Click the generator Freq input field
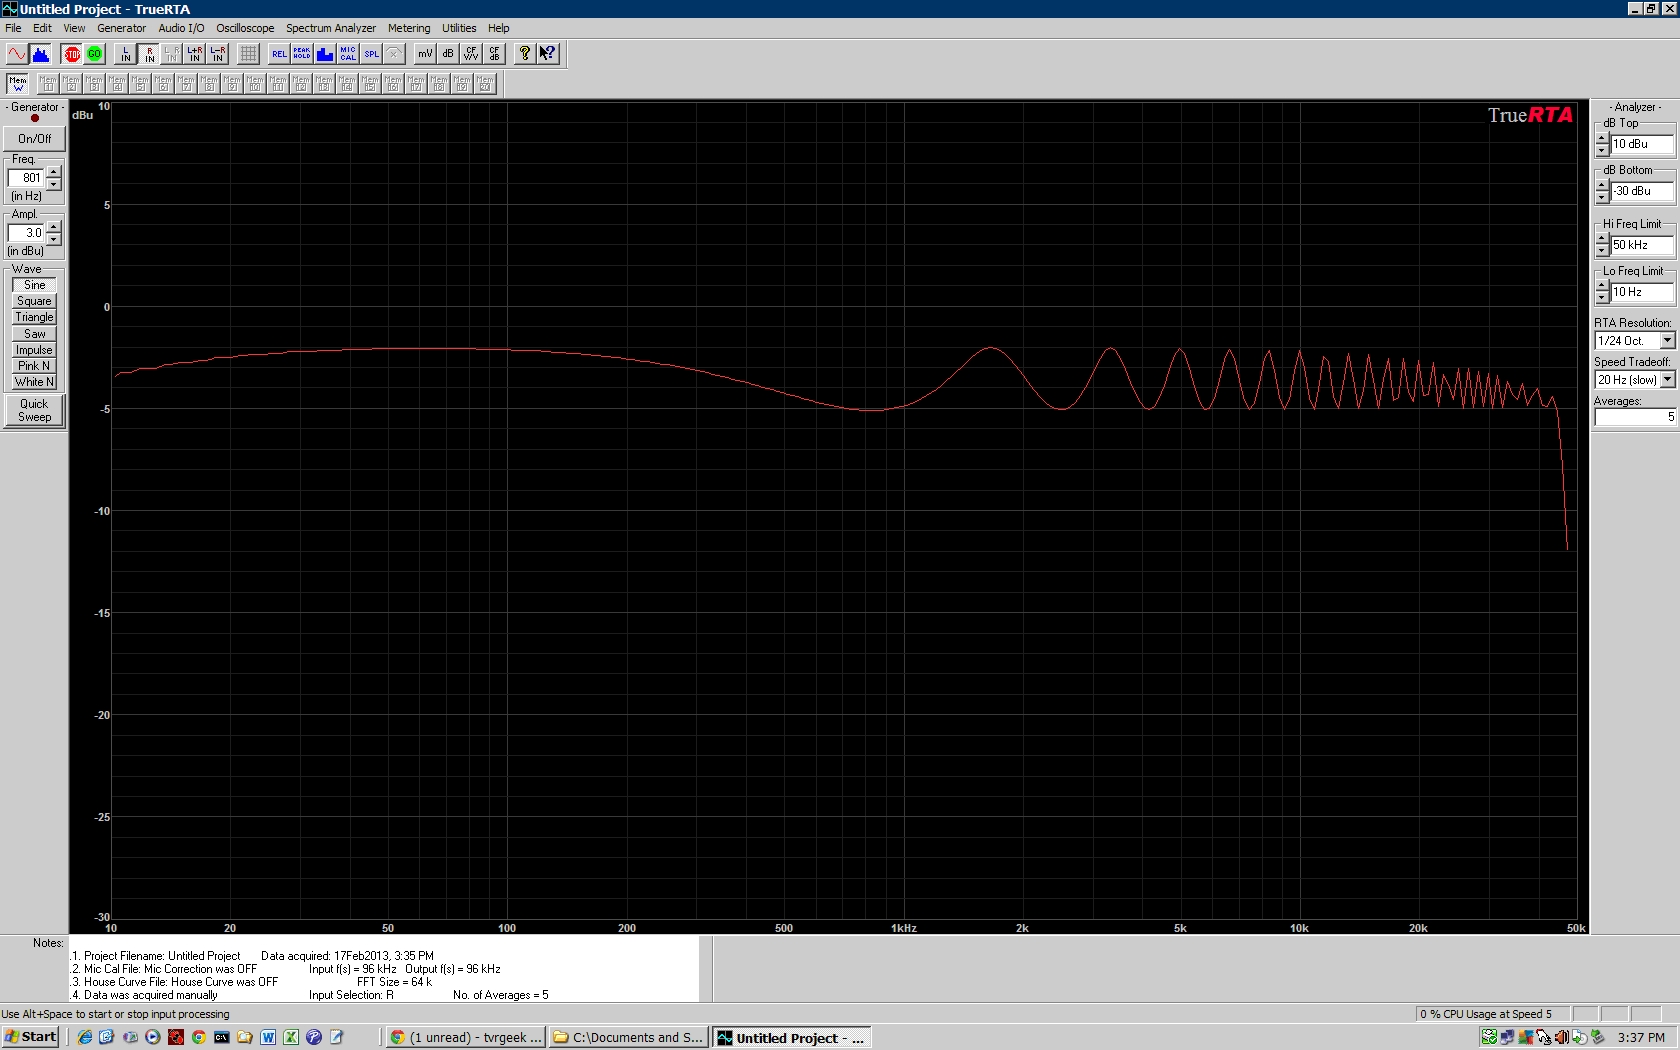1680x1050 pixels. point(26,178)
